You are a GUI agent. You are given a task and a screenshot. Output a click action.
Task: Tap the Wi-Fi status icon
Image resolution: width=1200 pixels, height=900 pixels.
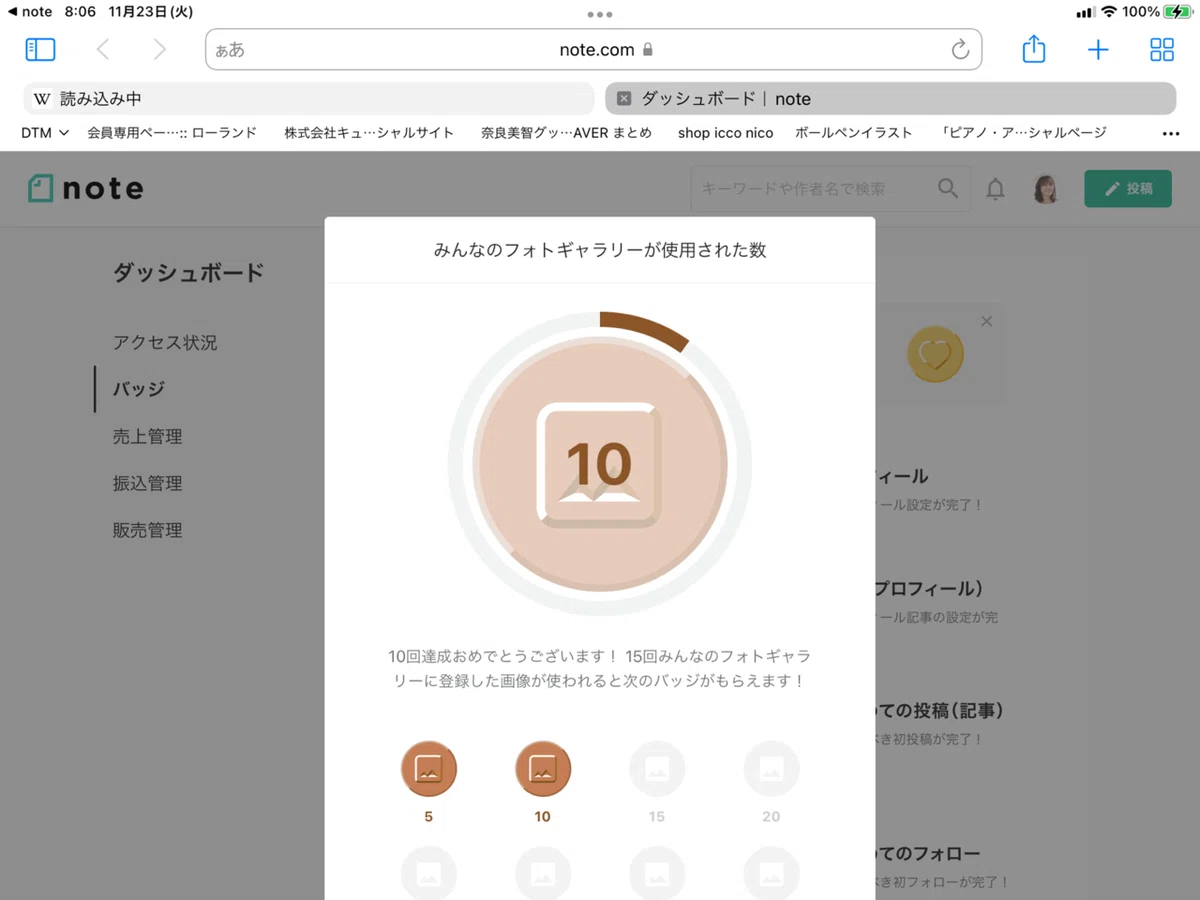(x=1109, y=12)
